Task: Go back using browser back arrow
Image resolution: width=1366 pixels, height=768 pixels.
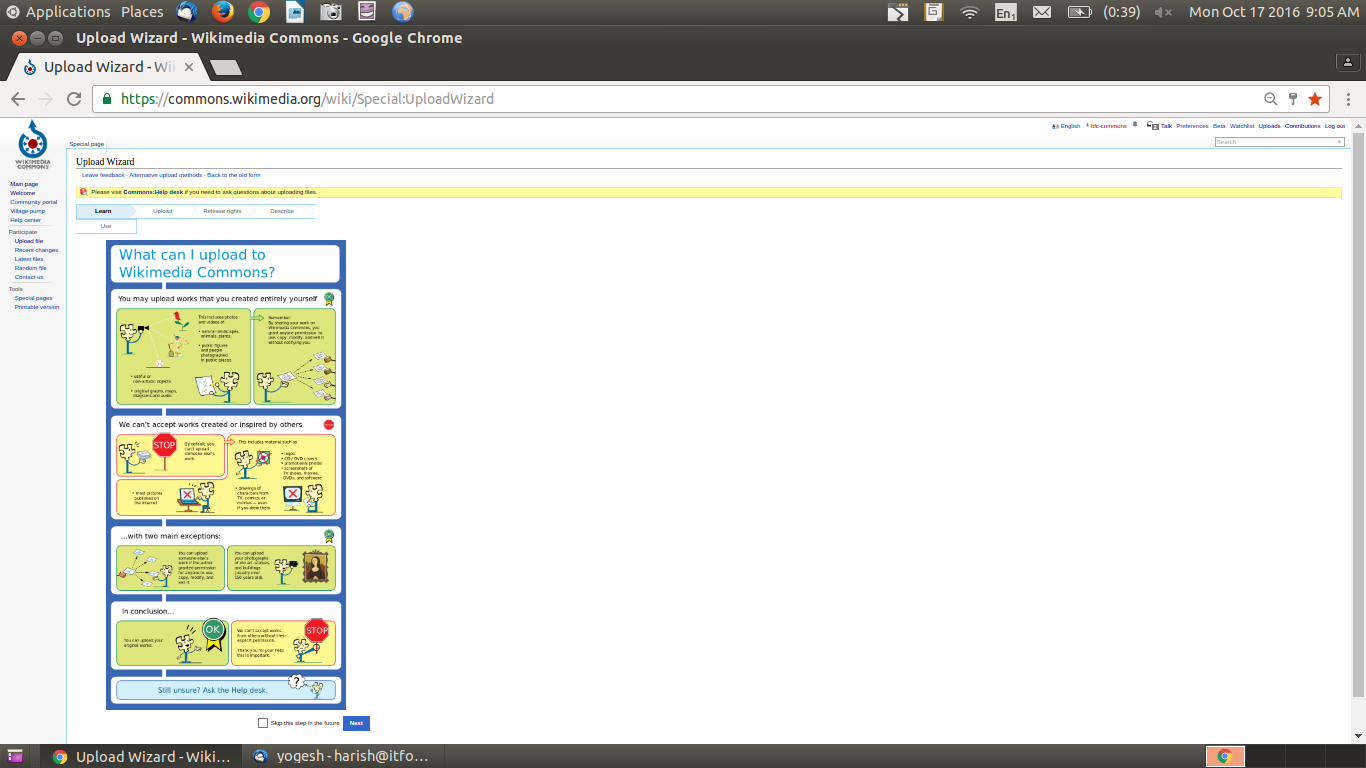Action: (18, 99)
